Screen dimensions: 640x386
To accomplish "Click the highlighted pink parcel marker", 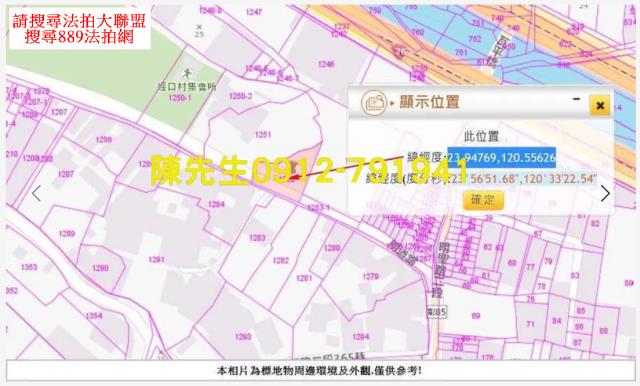I will click(293, 168).
